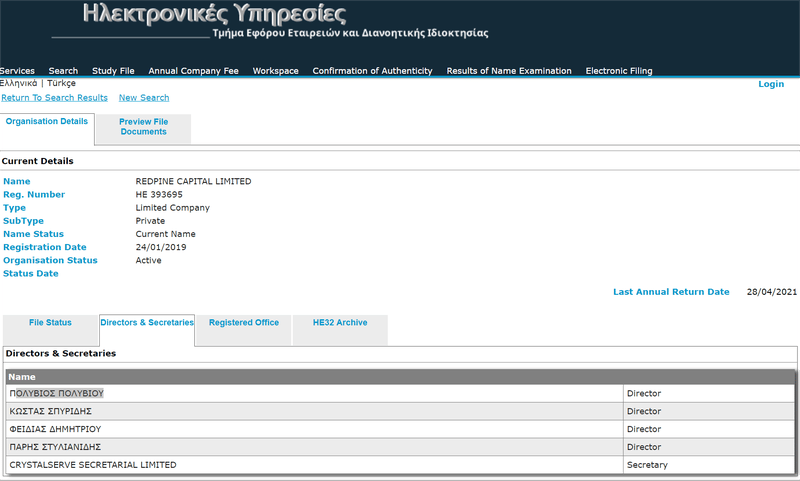
Task: Select the Organisation Details tab
Action: [47, 121]
